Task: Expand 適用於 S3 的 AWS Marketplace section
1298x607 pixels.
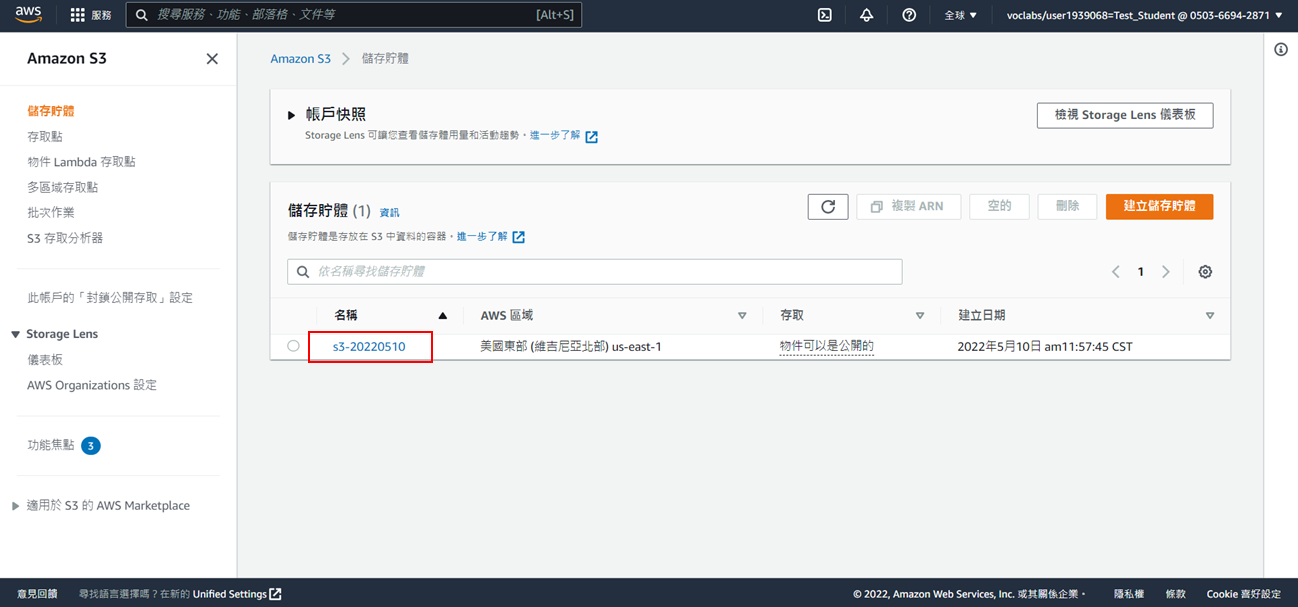Action: [x=16, y=506]
